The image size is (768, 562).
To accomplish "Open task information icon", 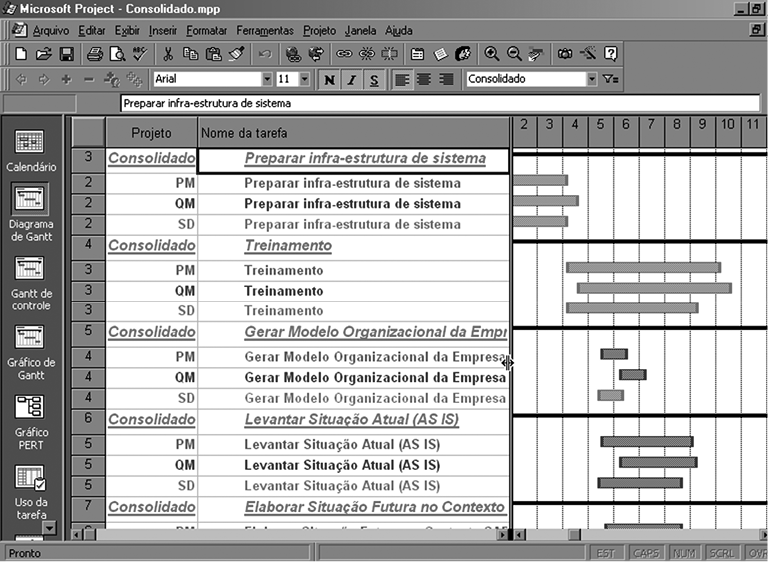I will pos(417,54).
